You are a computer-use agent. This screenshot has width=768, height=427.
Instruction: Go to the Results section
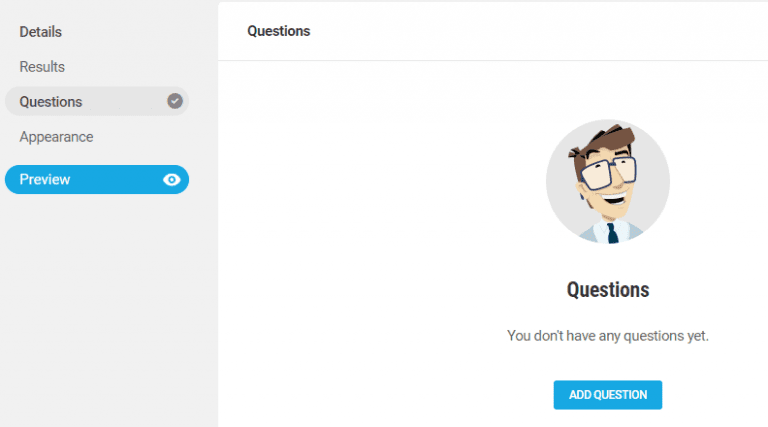pyautogui.click(x=42, y=67)
